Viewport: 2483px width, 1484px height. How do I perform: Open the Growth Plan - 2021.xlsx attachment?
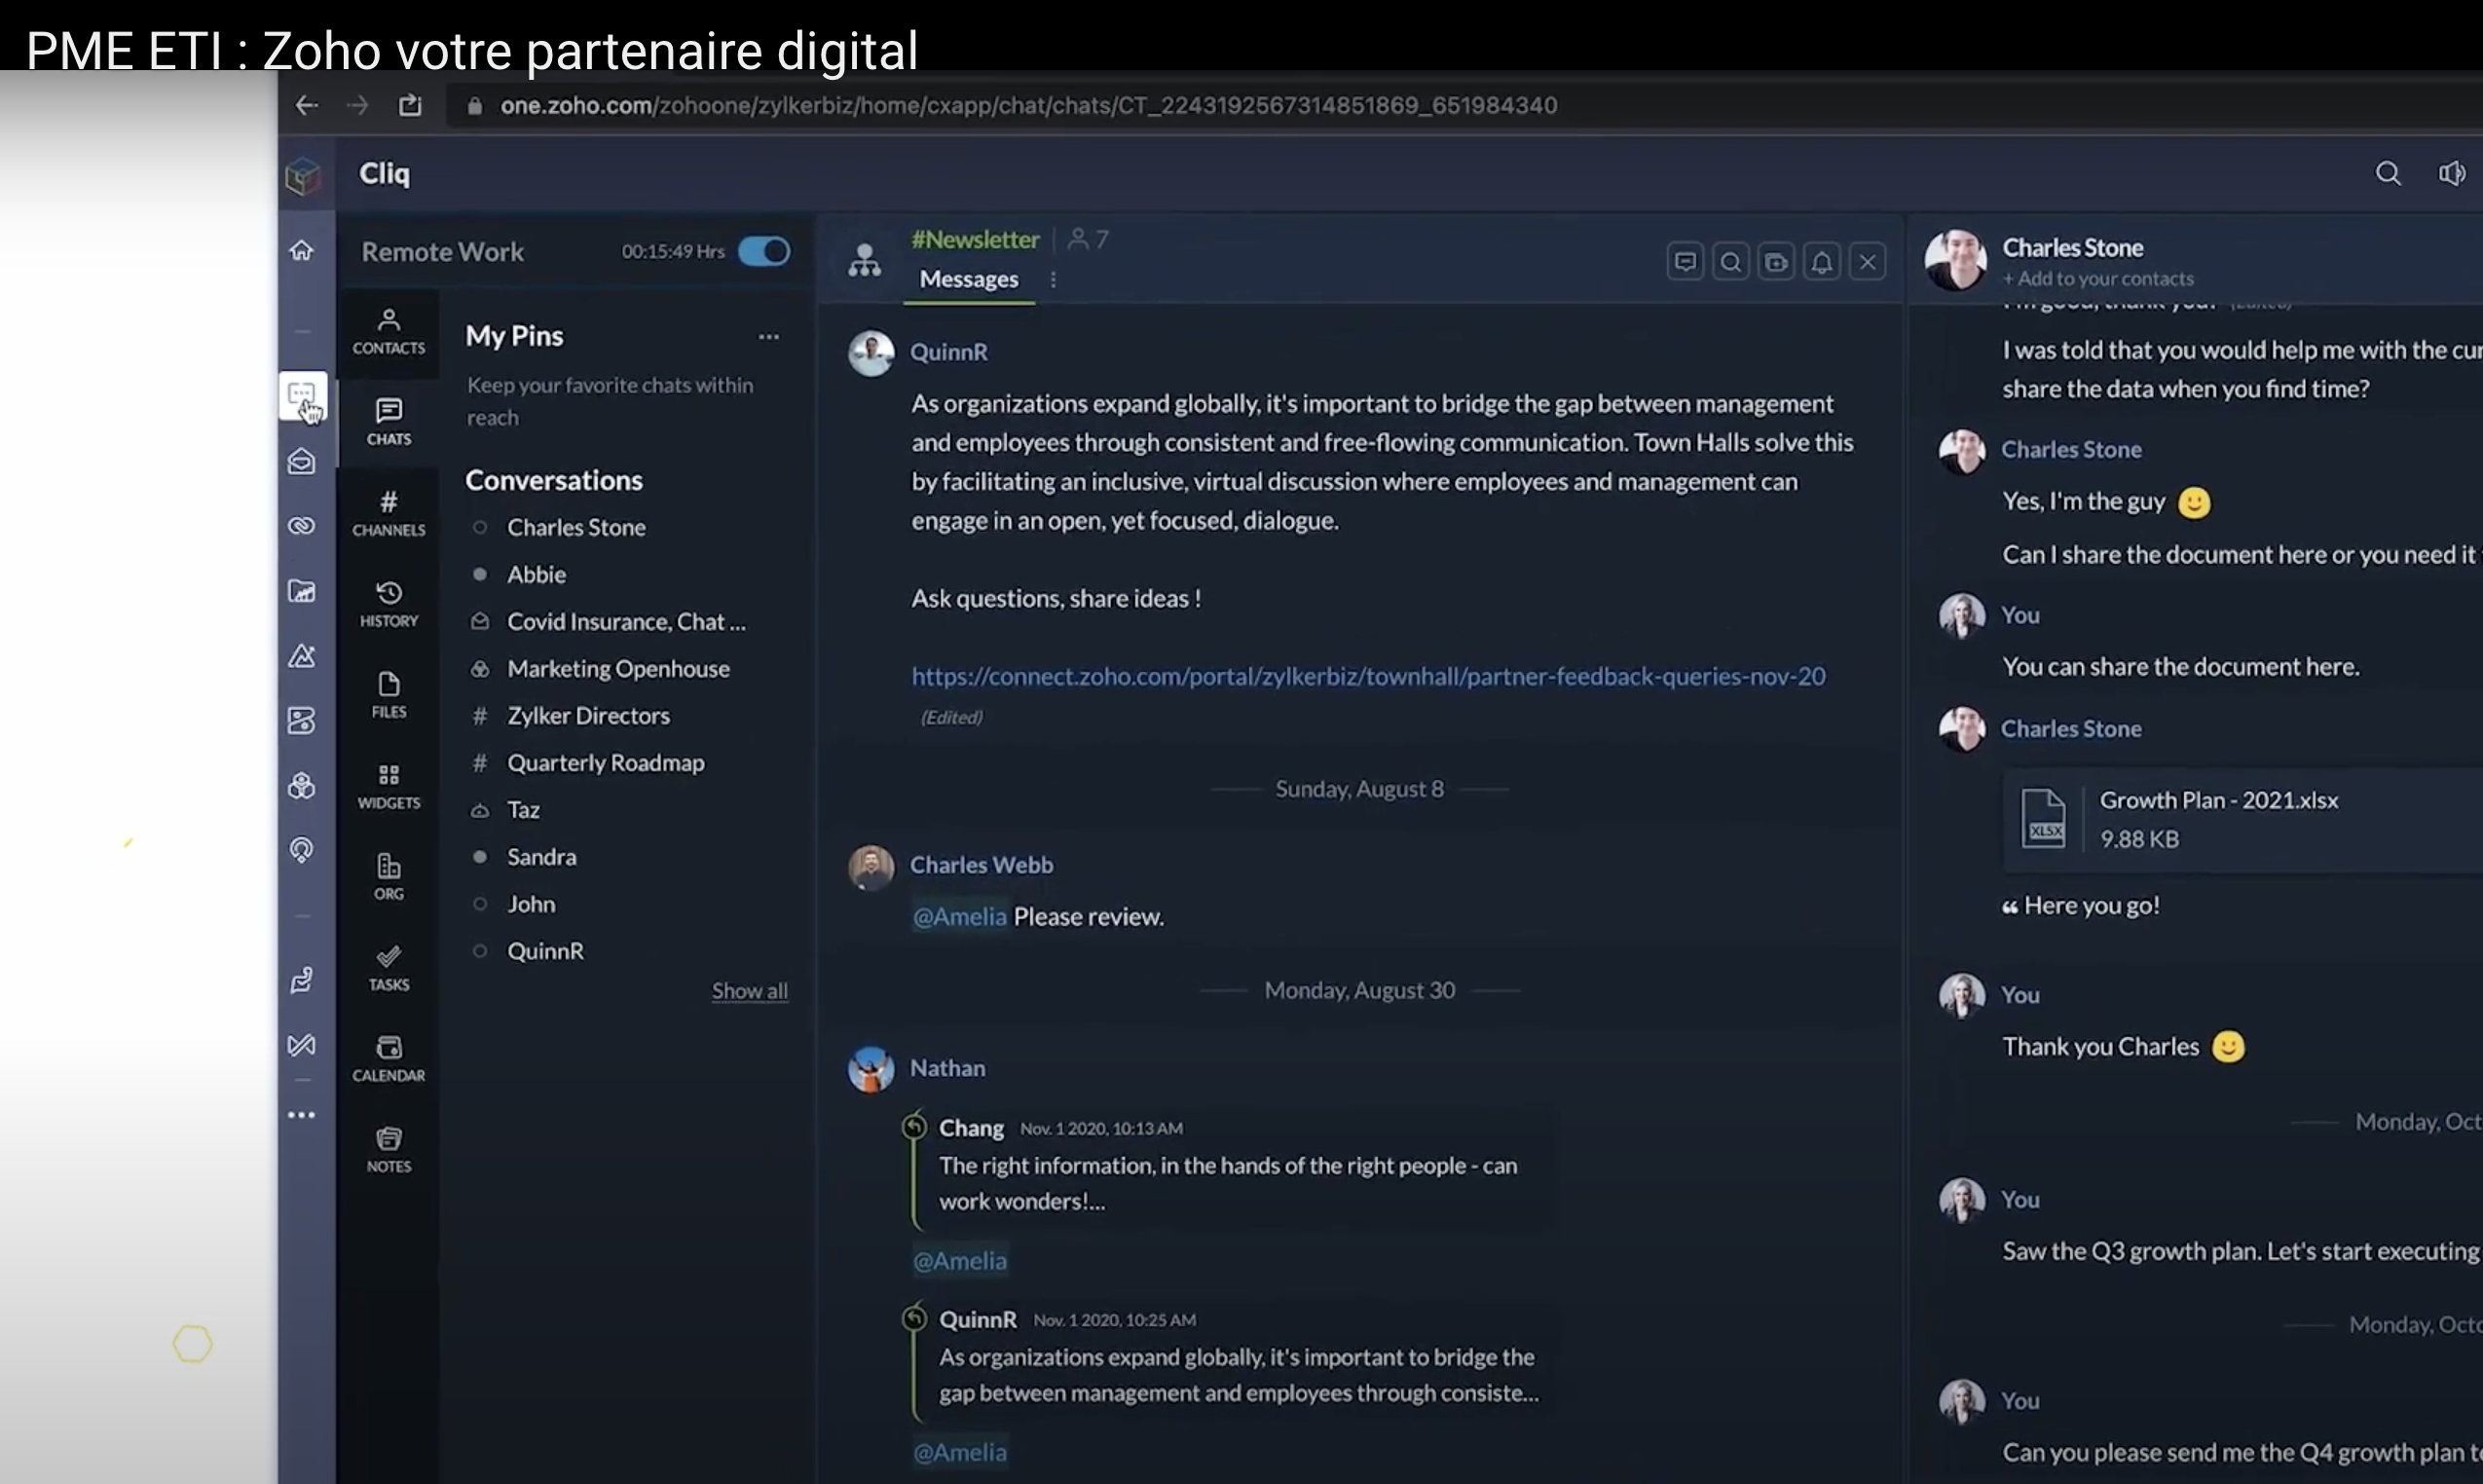(2242, 819)
